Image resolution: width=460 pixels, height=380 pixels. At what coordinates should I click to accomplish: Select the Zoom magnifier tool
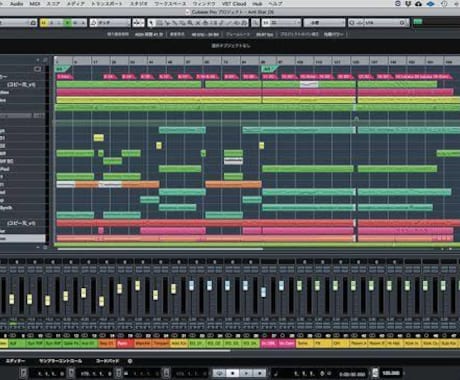(190, 23)
